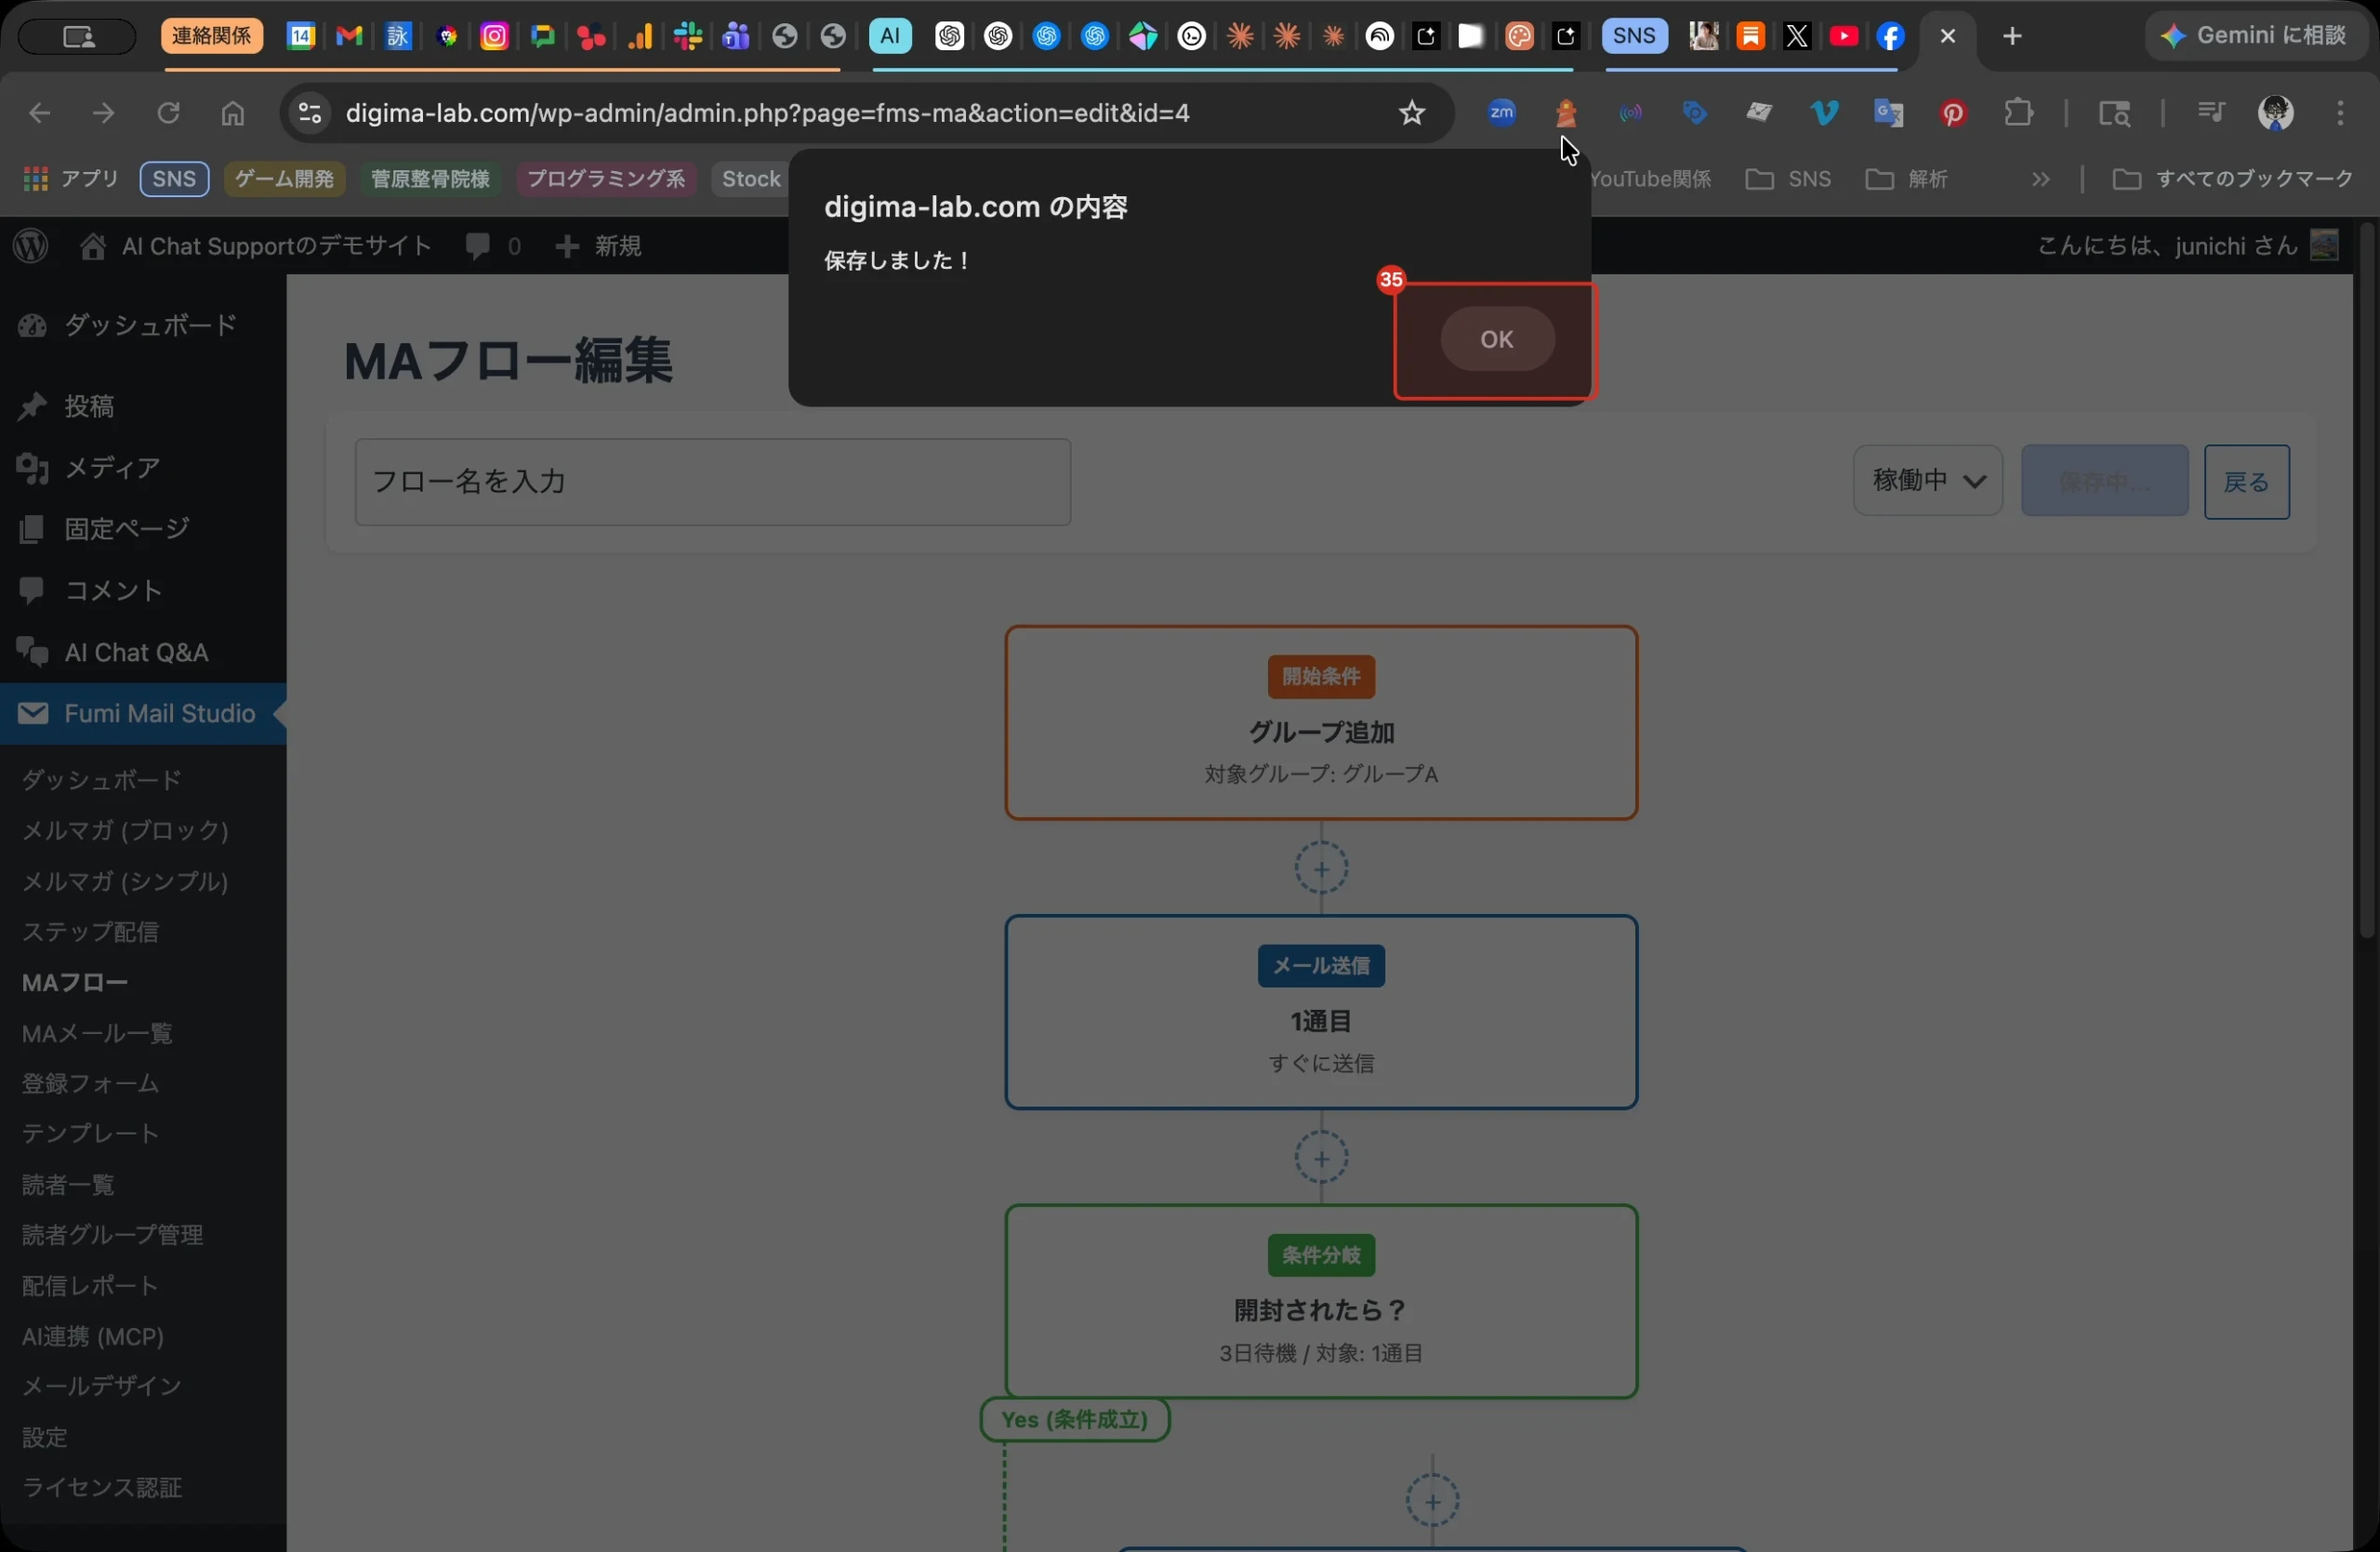This screenshot has height=1552, width=2380.
Task: Add step after 1通目 mail node
Action: pyautogui.click(x=1320, y=1158)
